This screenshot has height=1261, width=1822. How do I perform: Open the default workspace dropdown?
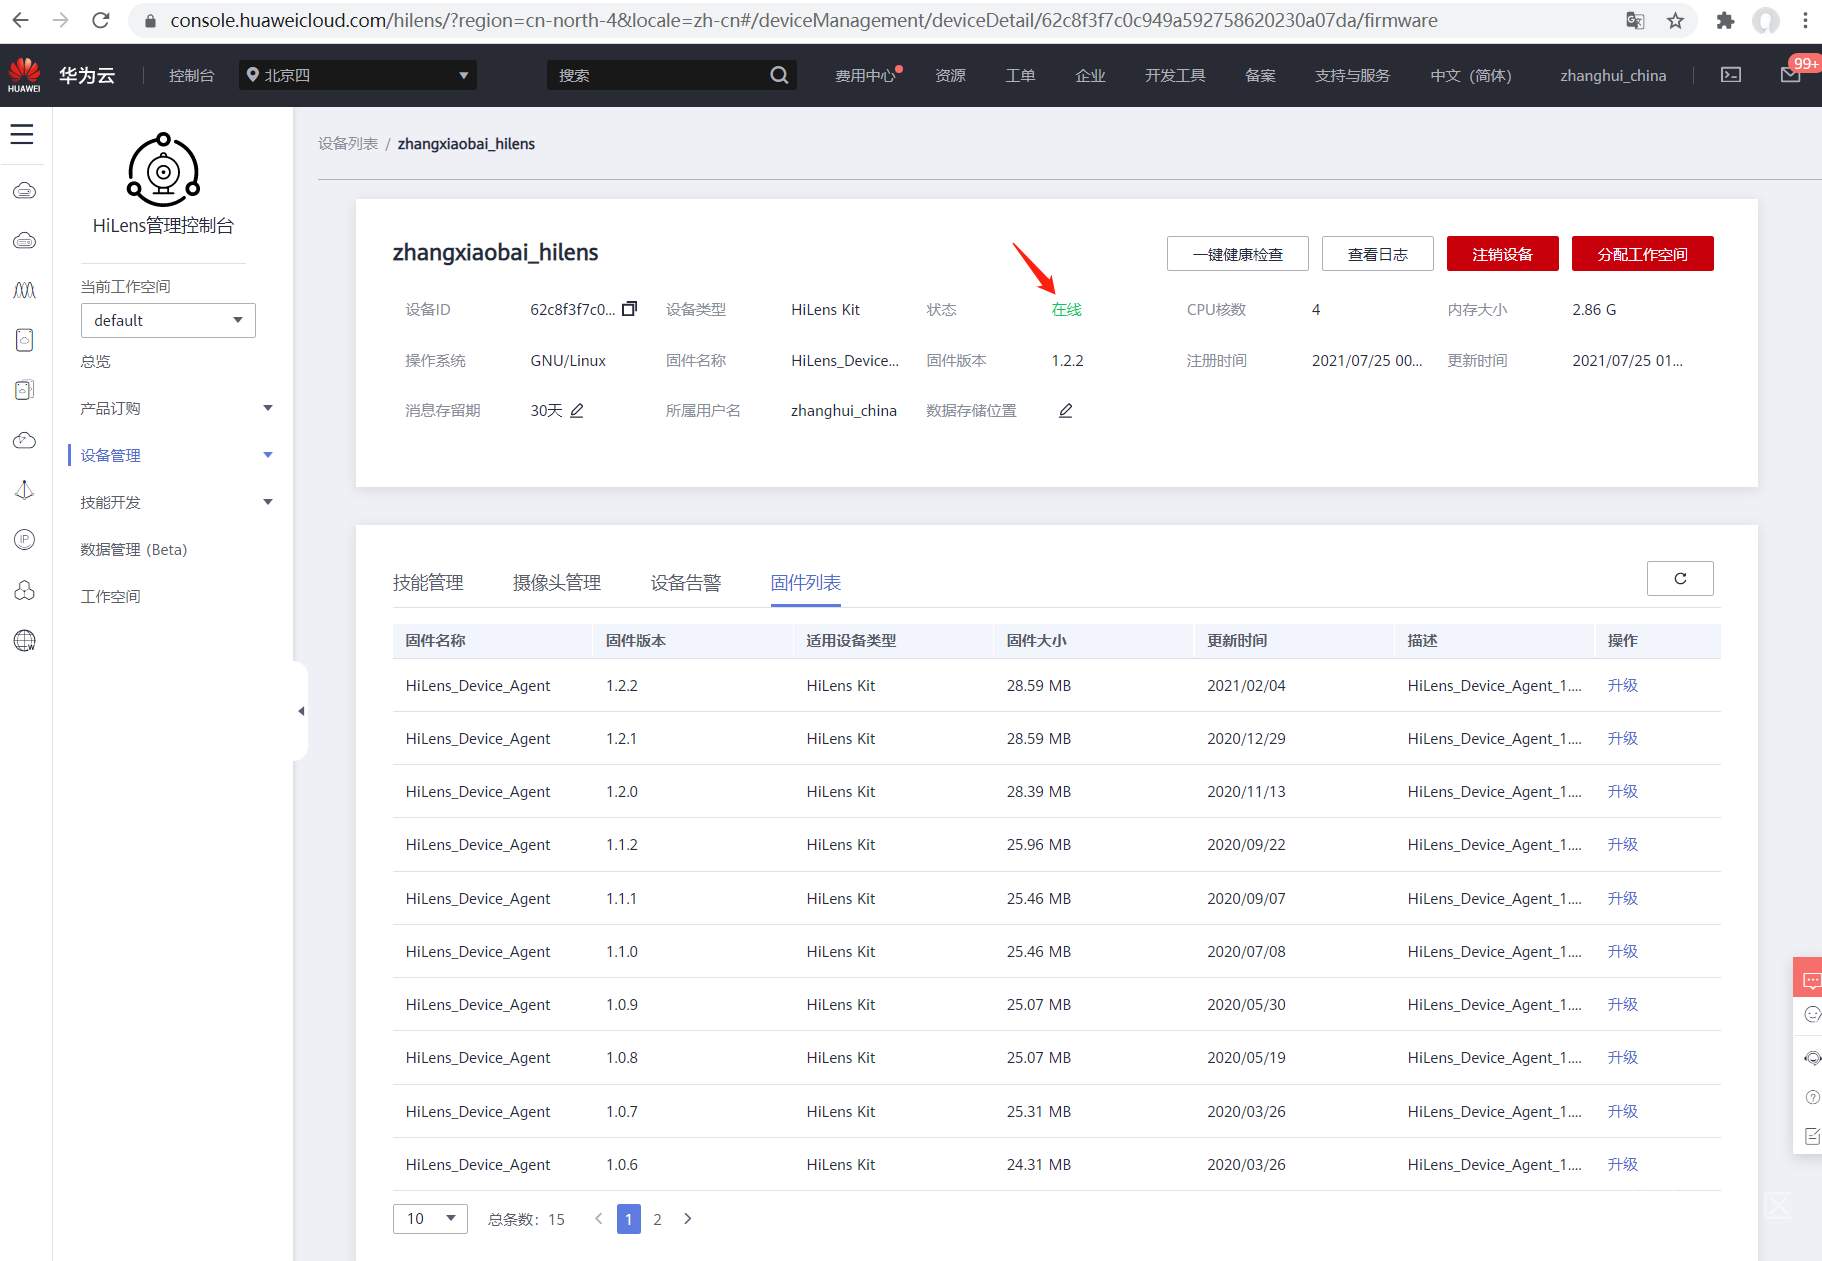click(168, 320)
